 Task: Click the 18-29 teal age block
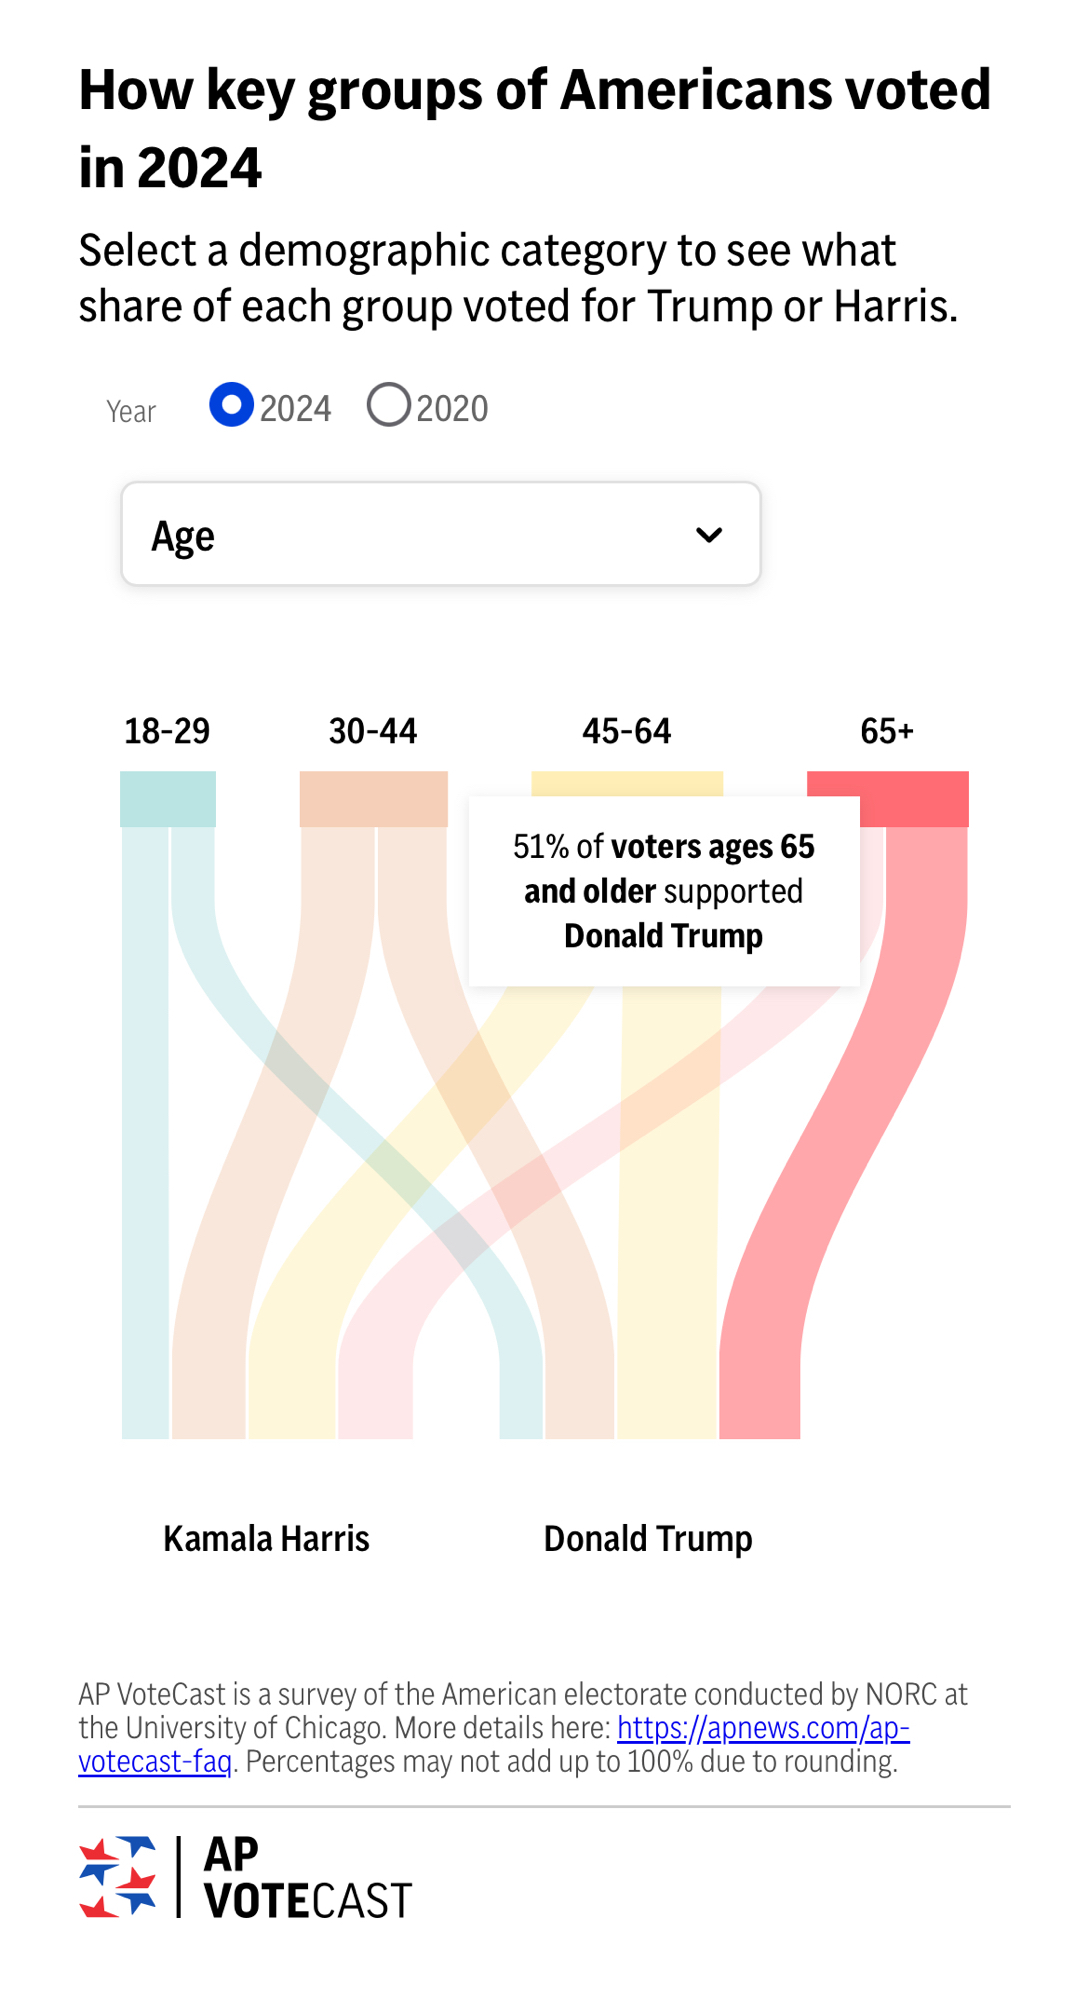tap(167, 799)
